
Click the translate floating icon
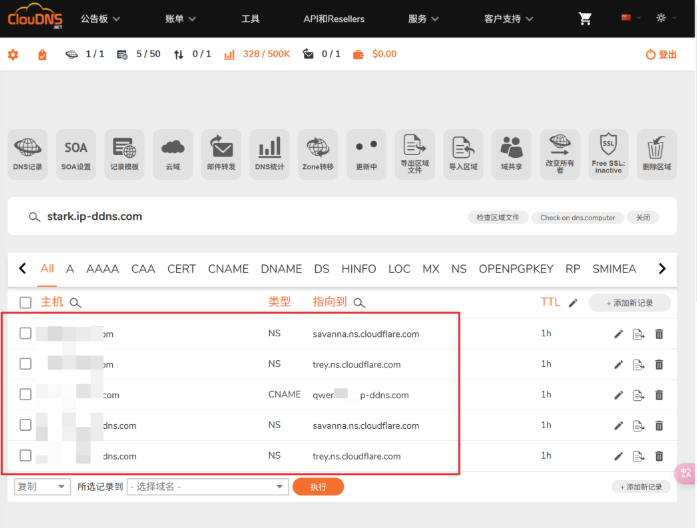(685, 473)
